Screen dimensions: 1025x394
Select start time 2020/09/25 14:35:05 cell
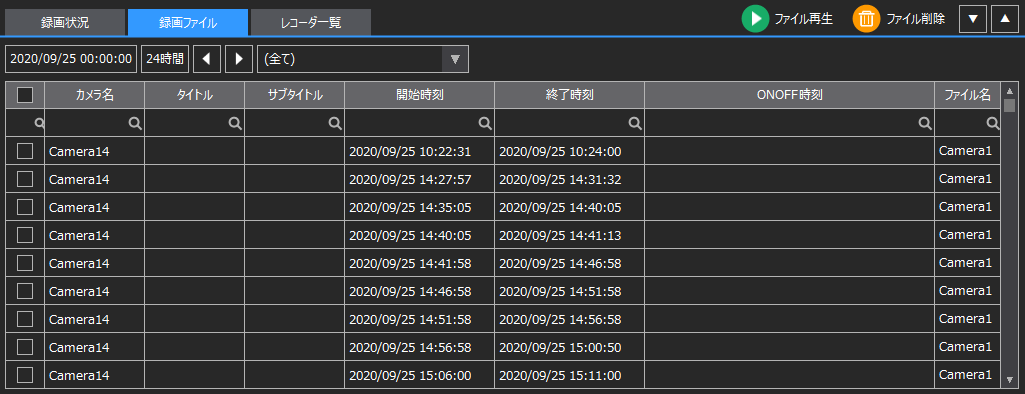(420, 207)
